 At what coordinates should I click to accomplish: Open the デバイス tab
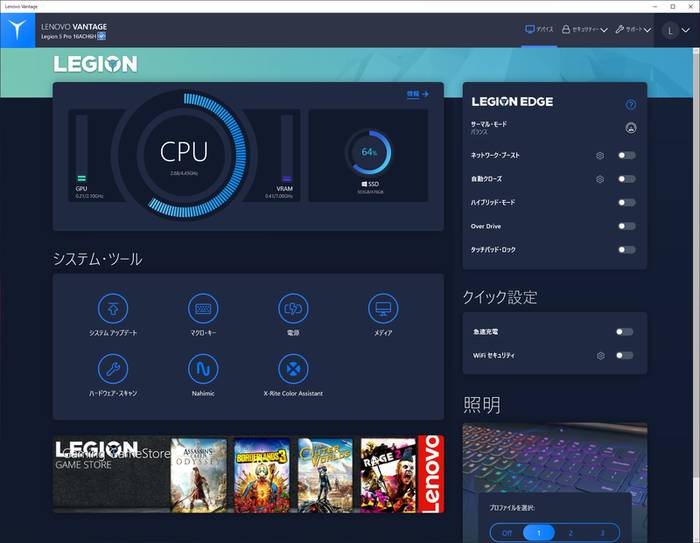coord(539,29)
